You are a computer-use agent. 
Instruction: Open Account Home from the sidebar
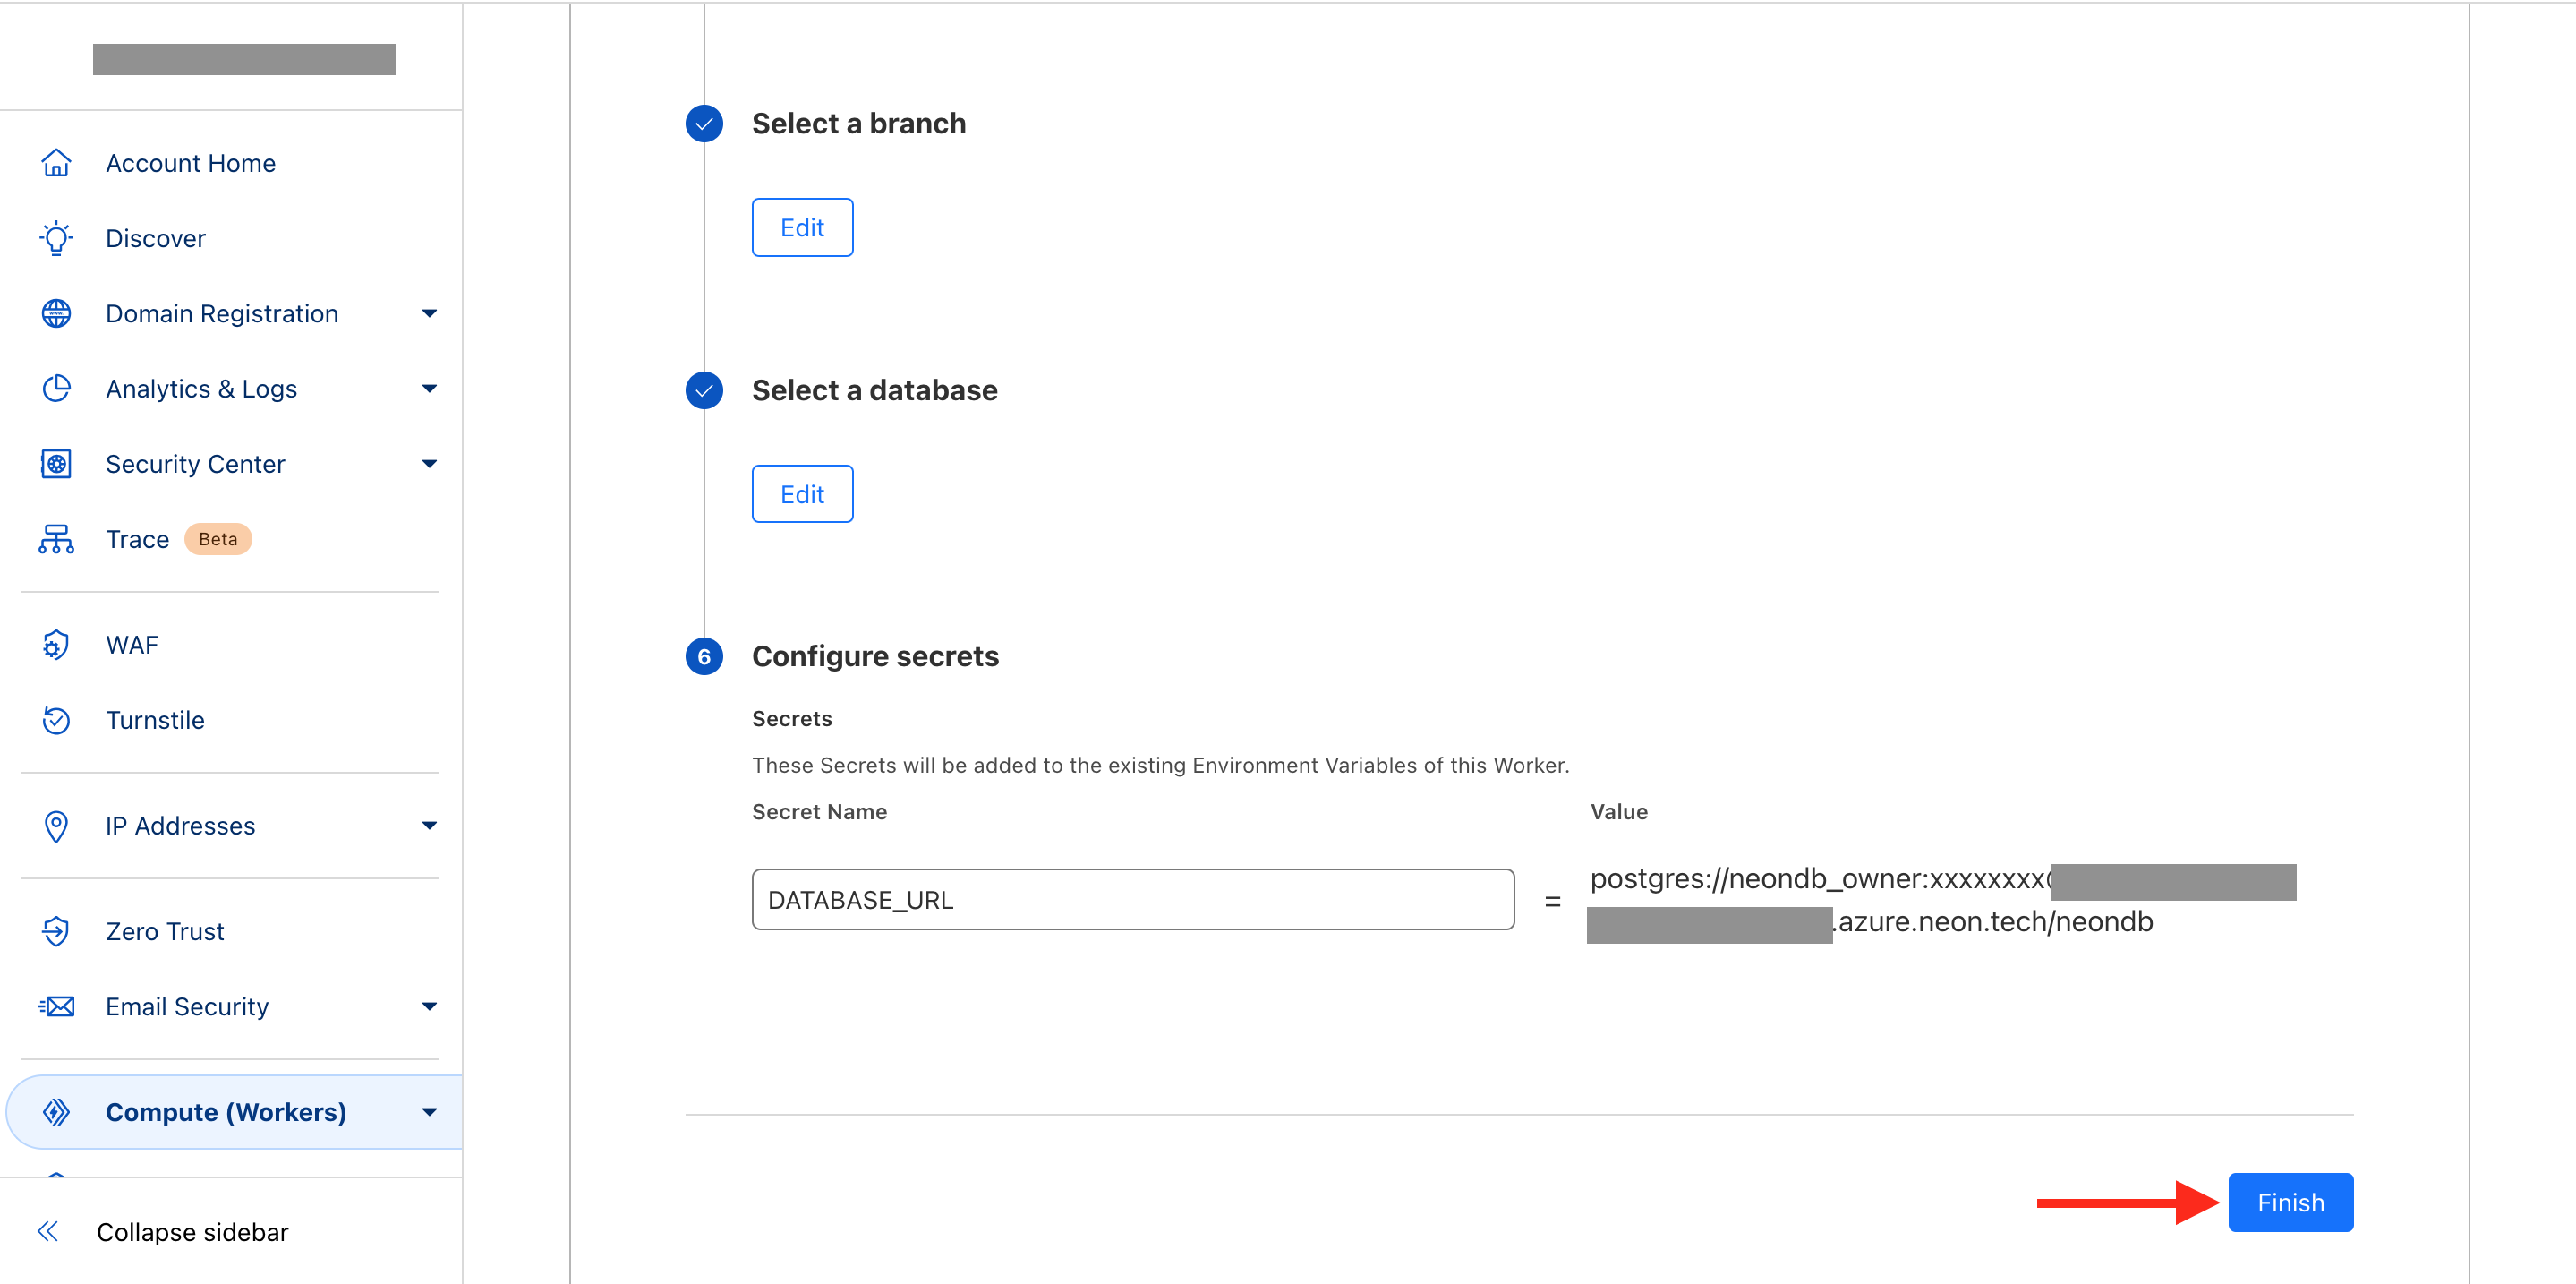click(191, 163)
